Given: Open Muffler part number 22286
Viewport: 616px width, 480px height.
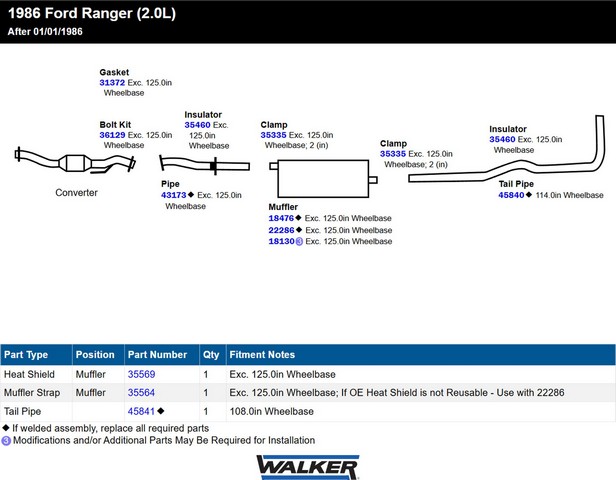Looking at the screenshot, I should tap(281, 230).
